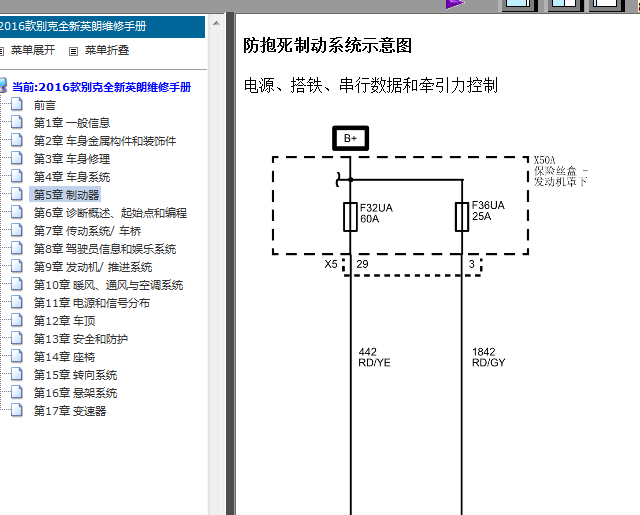Open 第12章 车顶 chapter
The image size is (640, 515).
(64, 321)
